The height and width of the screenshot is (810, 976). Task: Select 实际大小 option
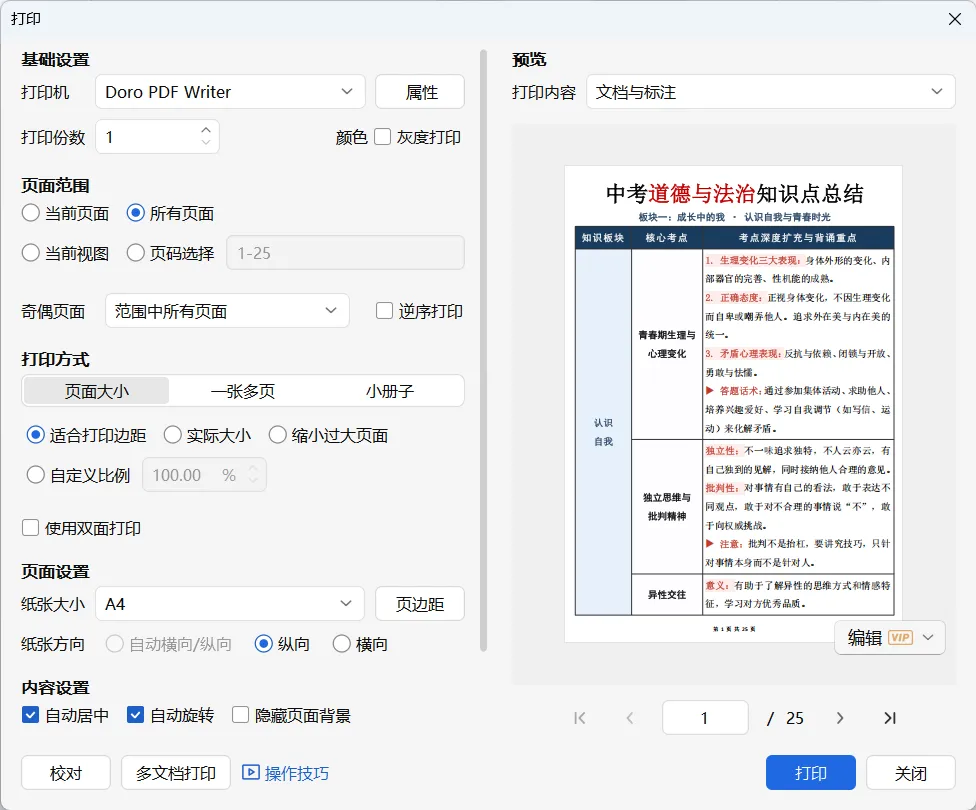coord(172,435)
